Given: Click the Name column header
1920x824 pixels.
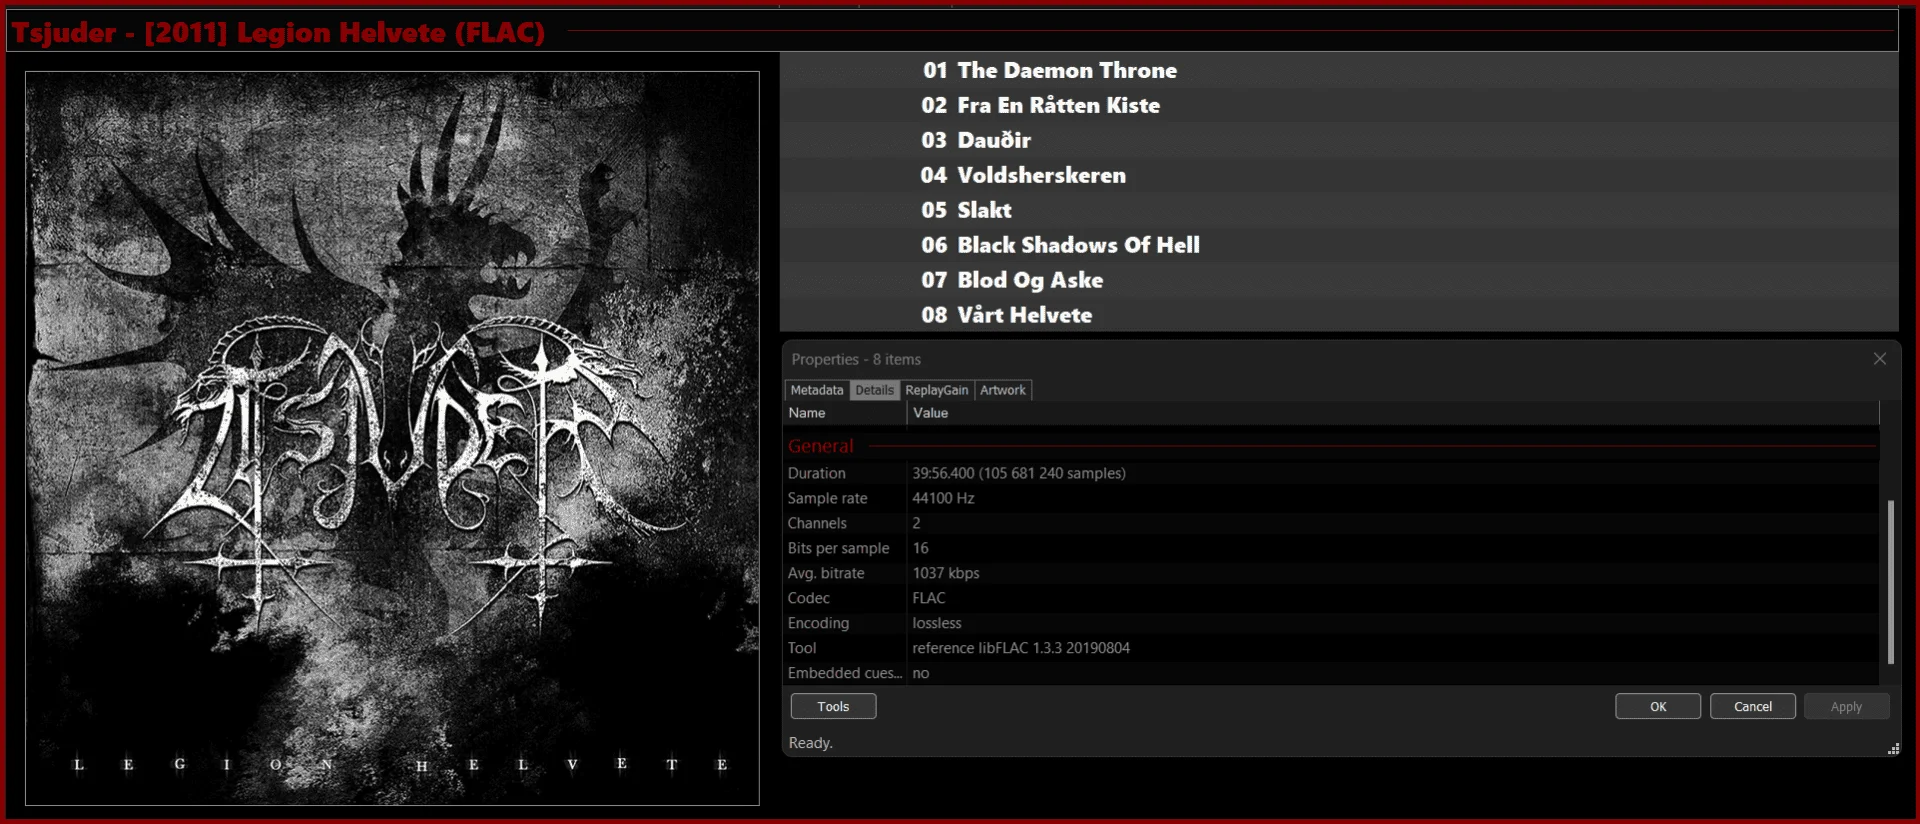Looking at the screenshot, I should (x=845, y=413).
